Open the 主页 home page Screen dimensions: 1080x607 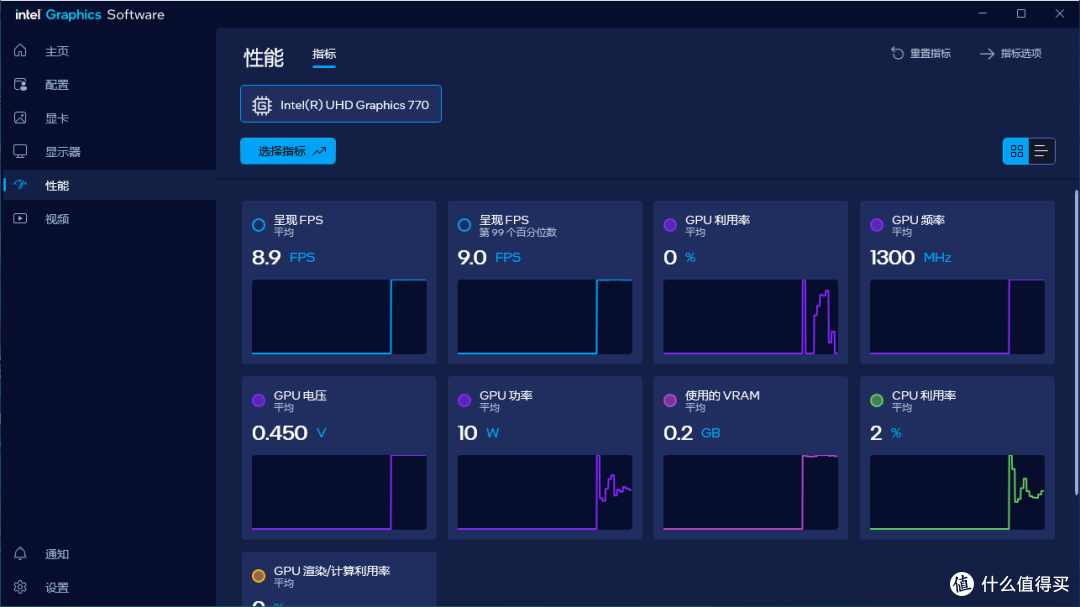57,51
